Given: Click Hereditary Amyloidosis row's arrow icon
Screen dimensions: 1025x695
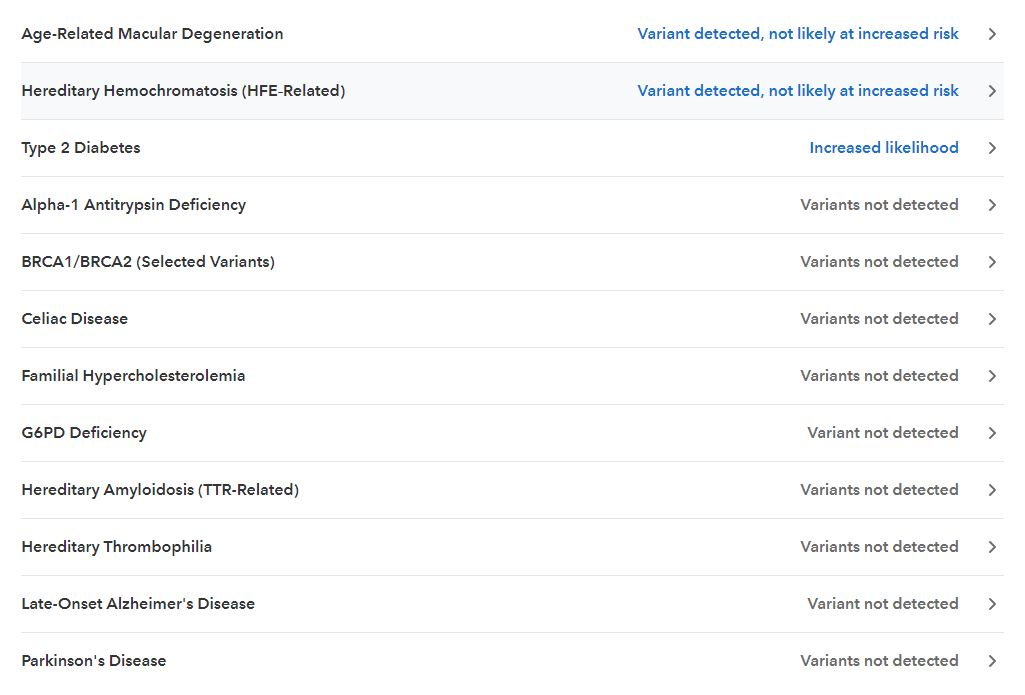Looking at the screenshot, I should pyautogui.click(x=992, y=490).
